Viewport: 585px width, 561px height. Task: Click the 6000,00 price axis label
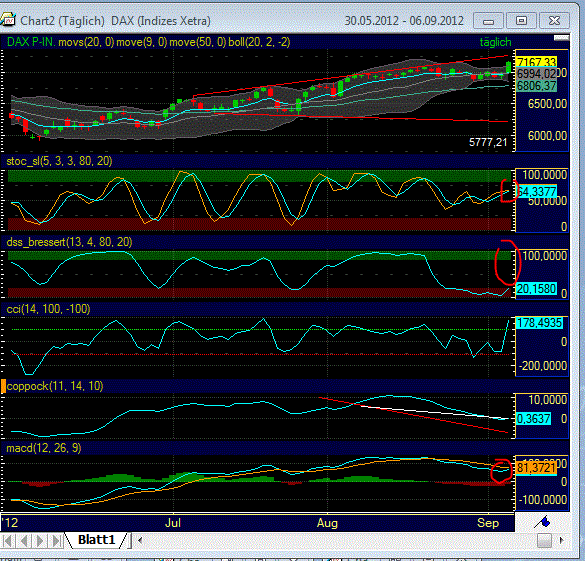tap(547, 136)
